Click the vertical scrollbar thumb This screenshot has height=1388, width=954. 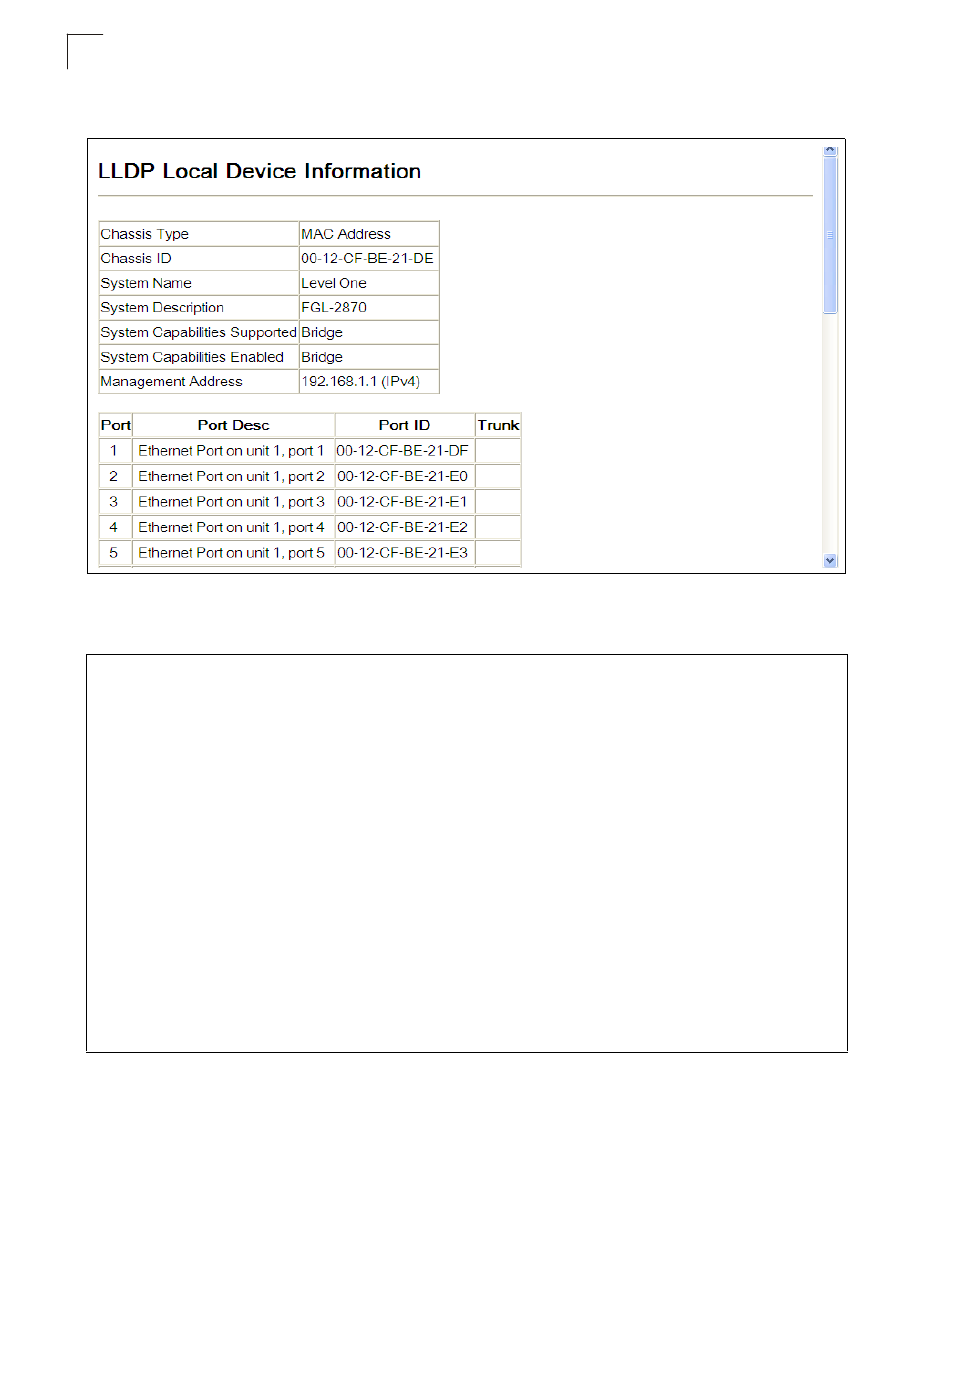[829, 235]
